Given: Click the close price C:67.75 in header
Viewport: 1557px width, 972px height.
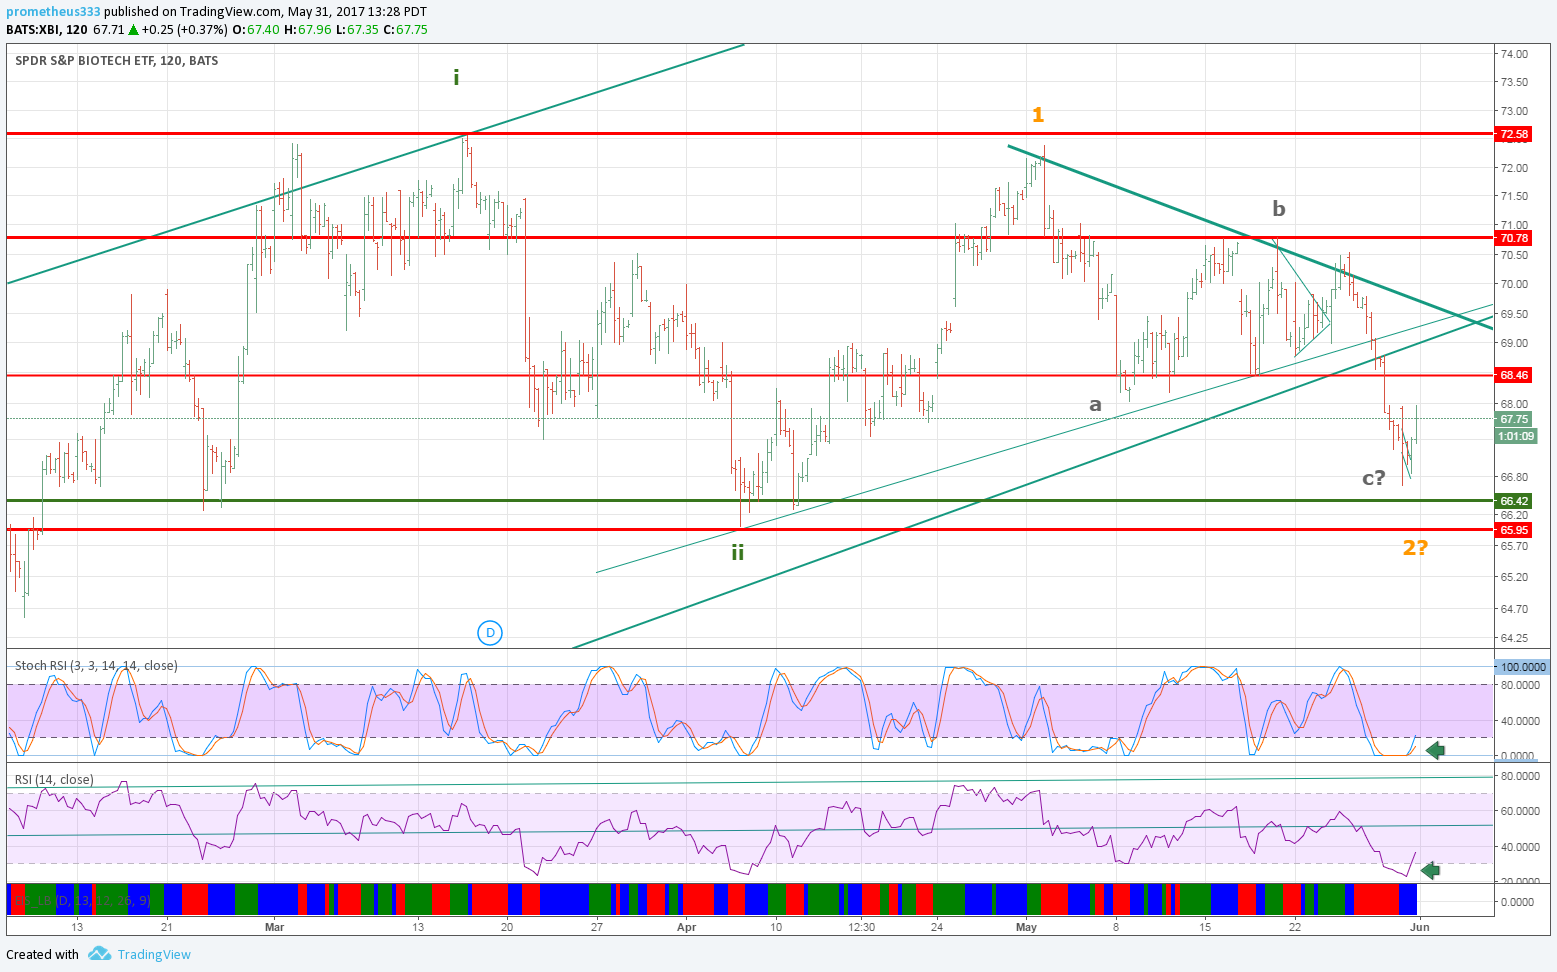Looking at the screenshot, I should [x=405, y=30].
